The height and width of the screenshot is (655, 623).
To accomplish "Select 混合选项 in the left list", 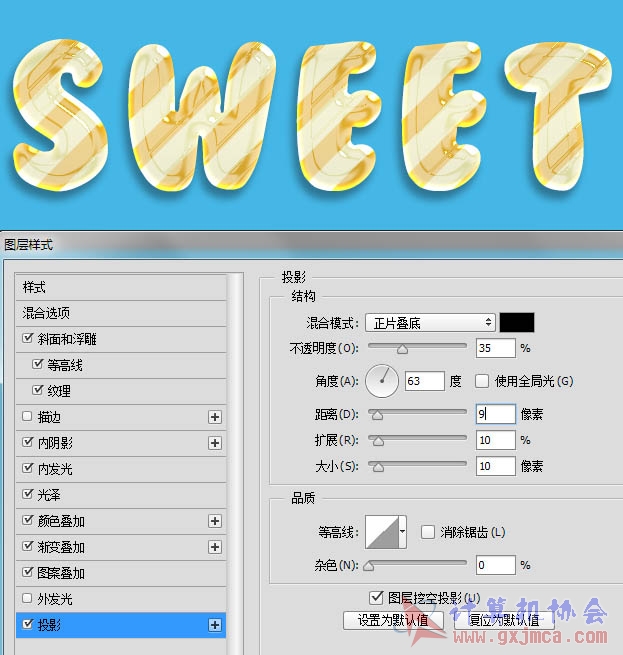I will click(x=121, y=313).
